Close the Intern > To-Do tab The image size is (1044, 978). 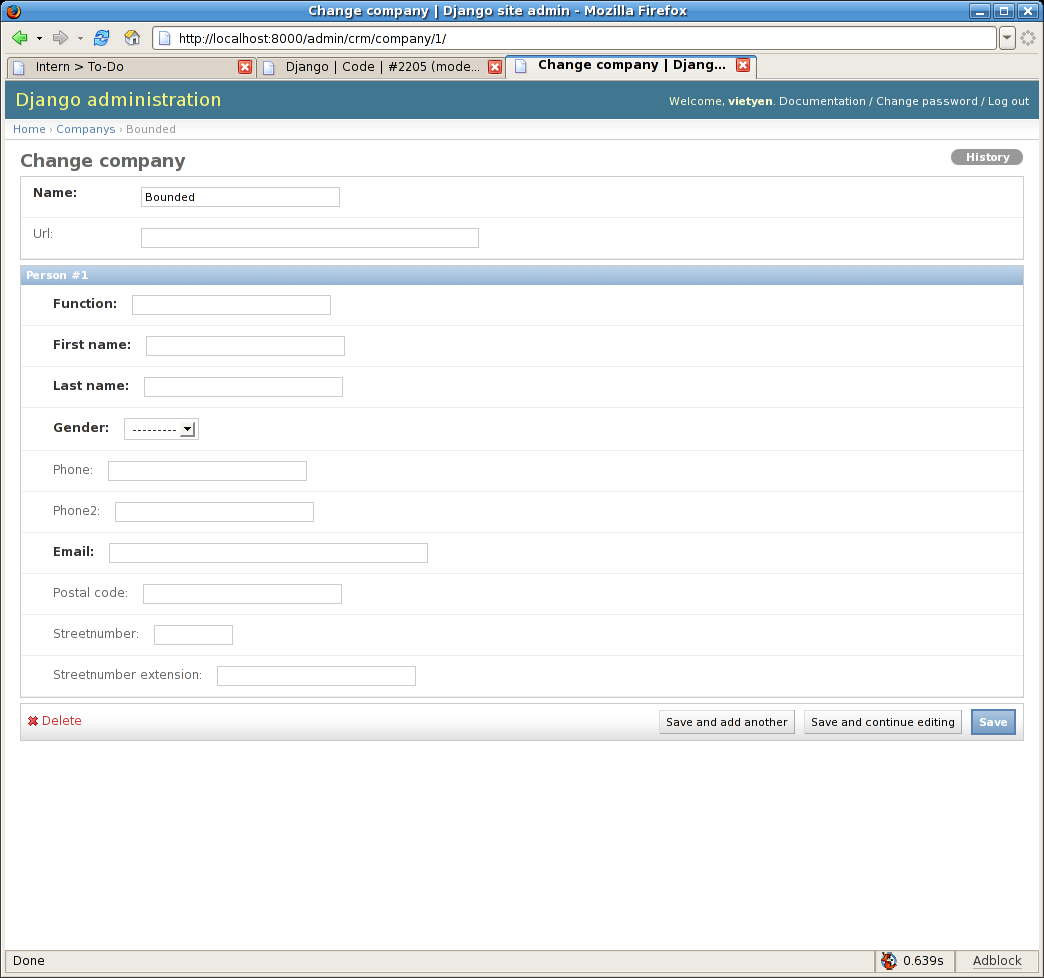[245, 67]
